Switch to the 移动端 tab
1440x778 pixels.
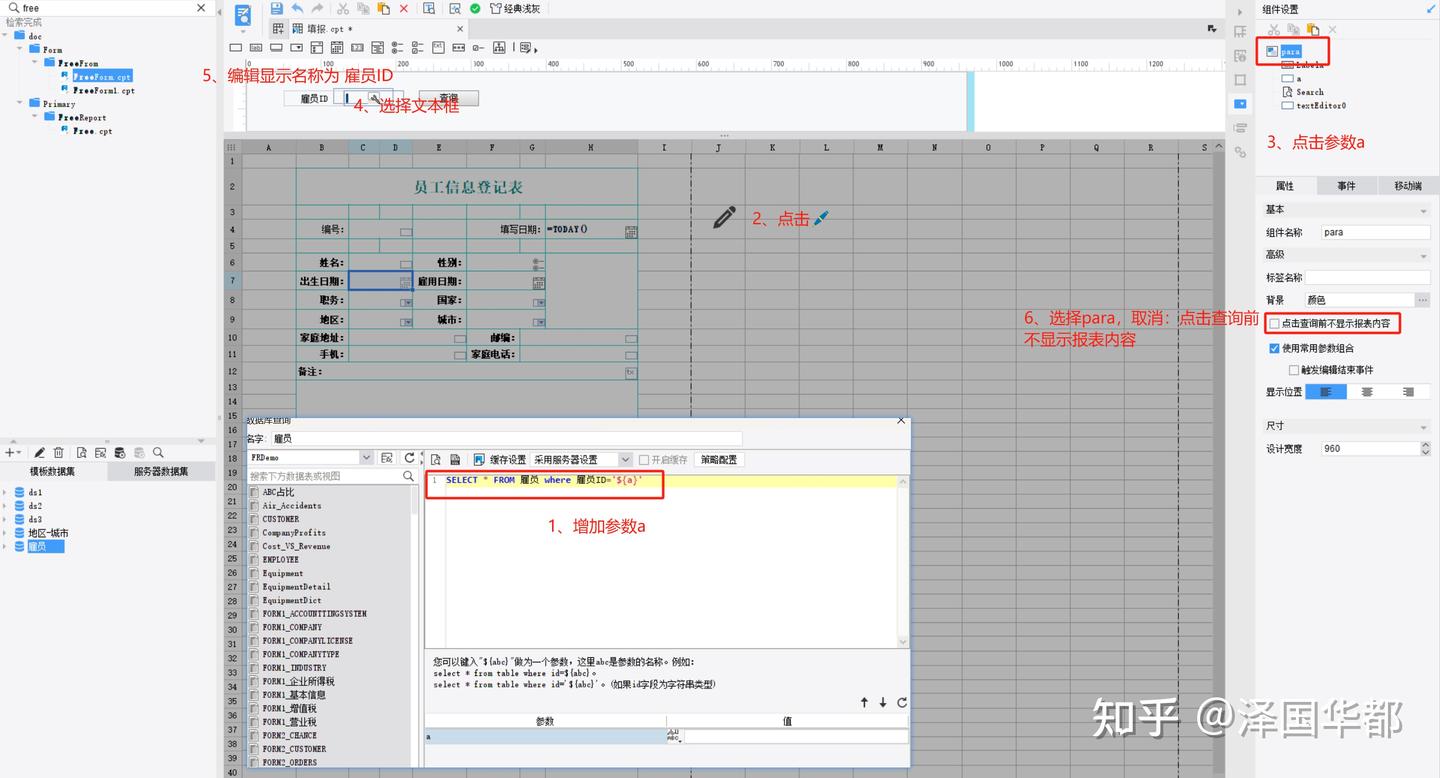pyautogui.click(x=1407, y=186)
